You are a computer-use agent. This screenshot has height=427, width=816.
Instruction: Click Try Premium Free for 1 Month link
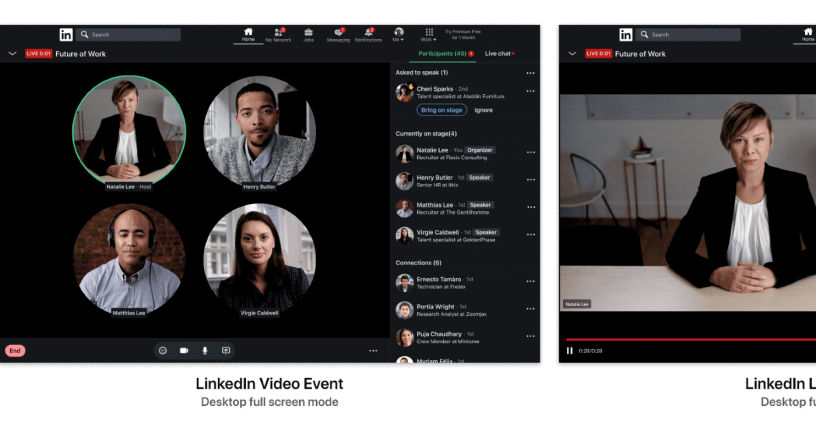point(463,34)
